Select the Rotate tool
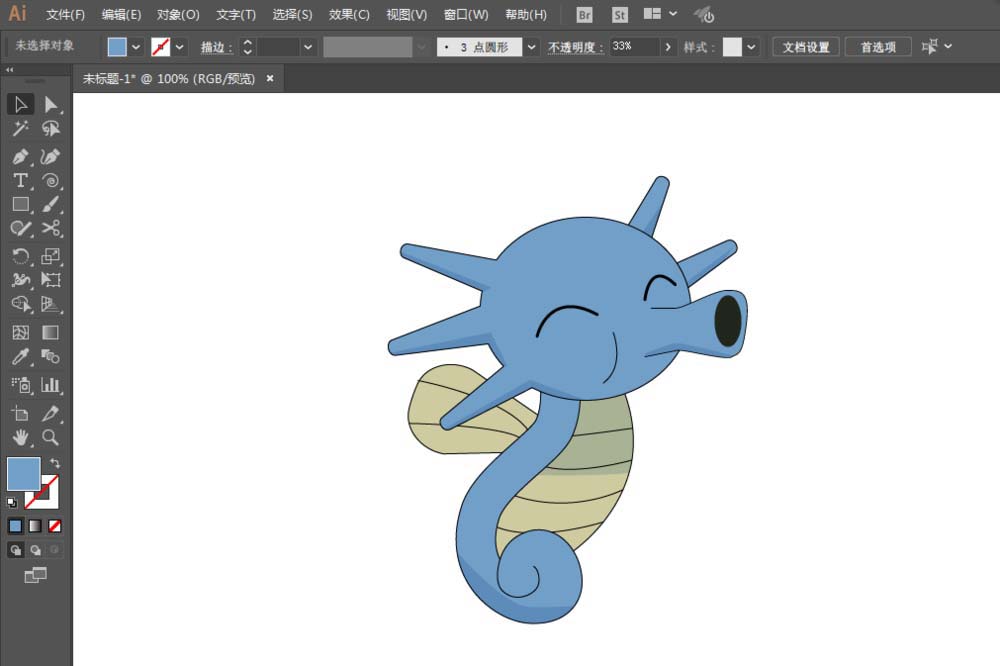The image size is (1000, 666). pyautogui.click(x=20, y=256)
